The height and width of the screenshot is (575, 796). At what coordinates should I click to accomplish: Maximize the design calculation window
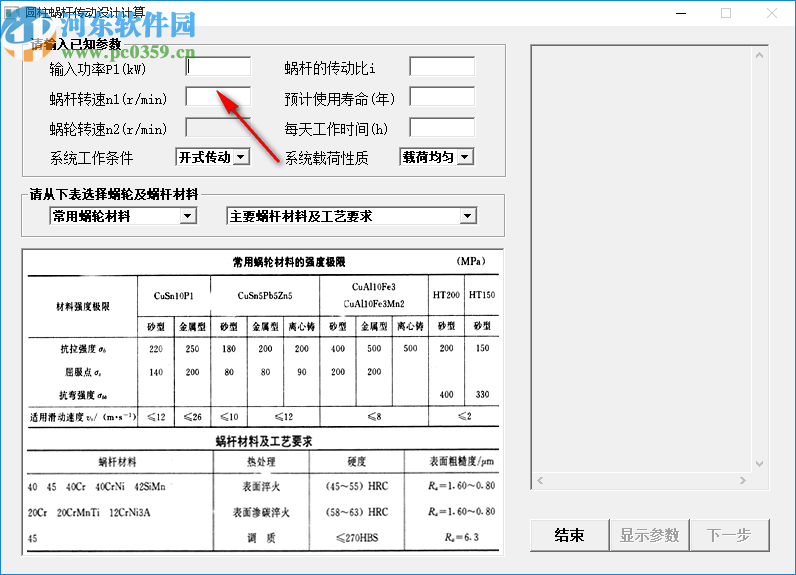pos(726,13)
